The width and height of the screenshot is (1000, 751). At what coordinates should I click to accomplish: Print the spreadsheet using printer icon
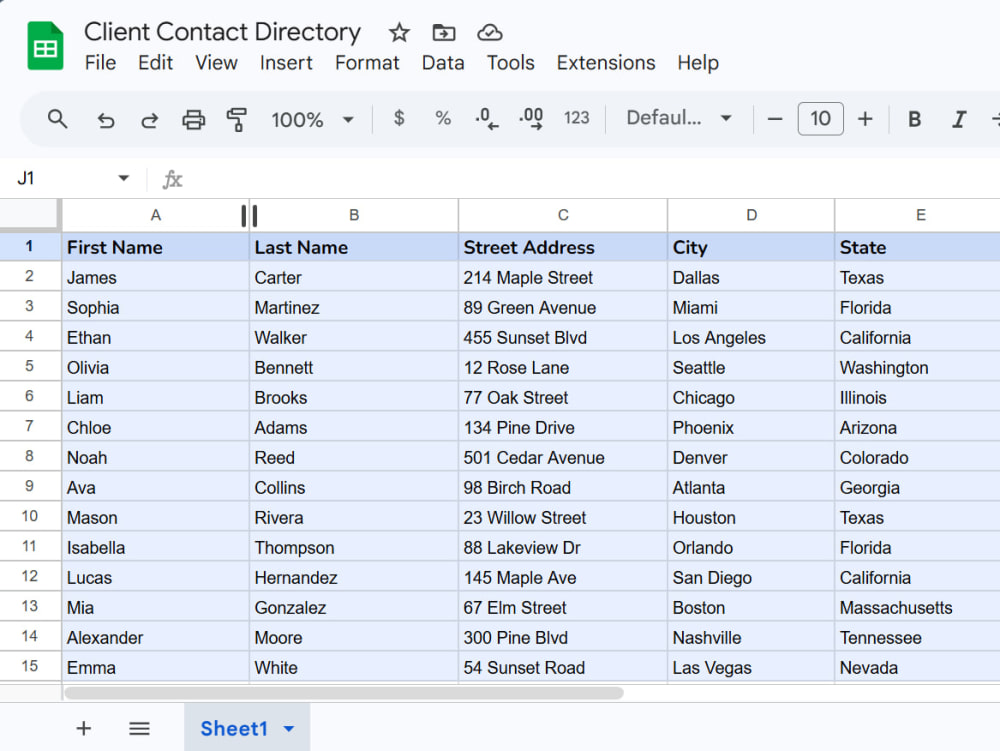pyautogui.click(x=194, y=119)
